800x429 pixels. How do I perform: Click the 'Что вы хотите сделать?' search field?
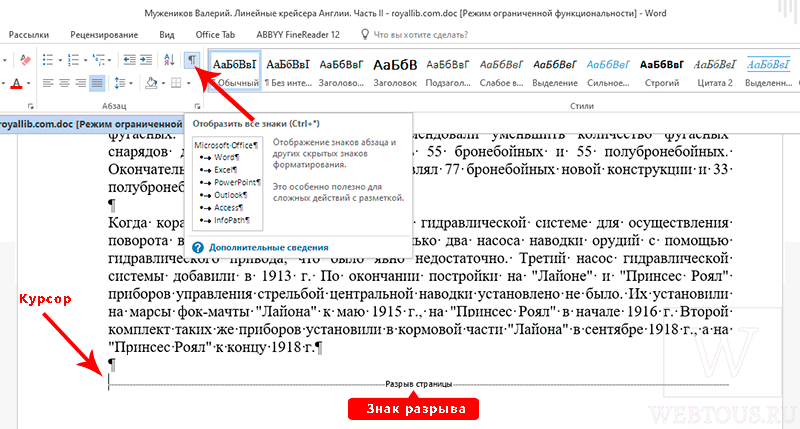pyautogui.click(x=420, y=35)
